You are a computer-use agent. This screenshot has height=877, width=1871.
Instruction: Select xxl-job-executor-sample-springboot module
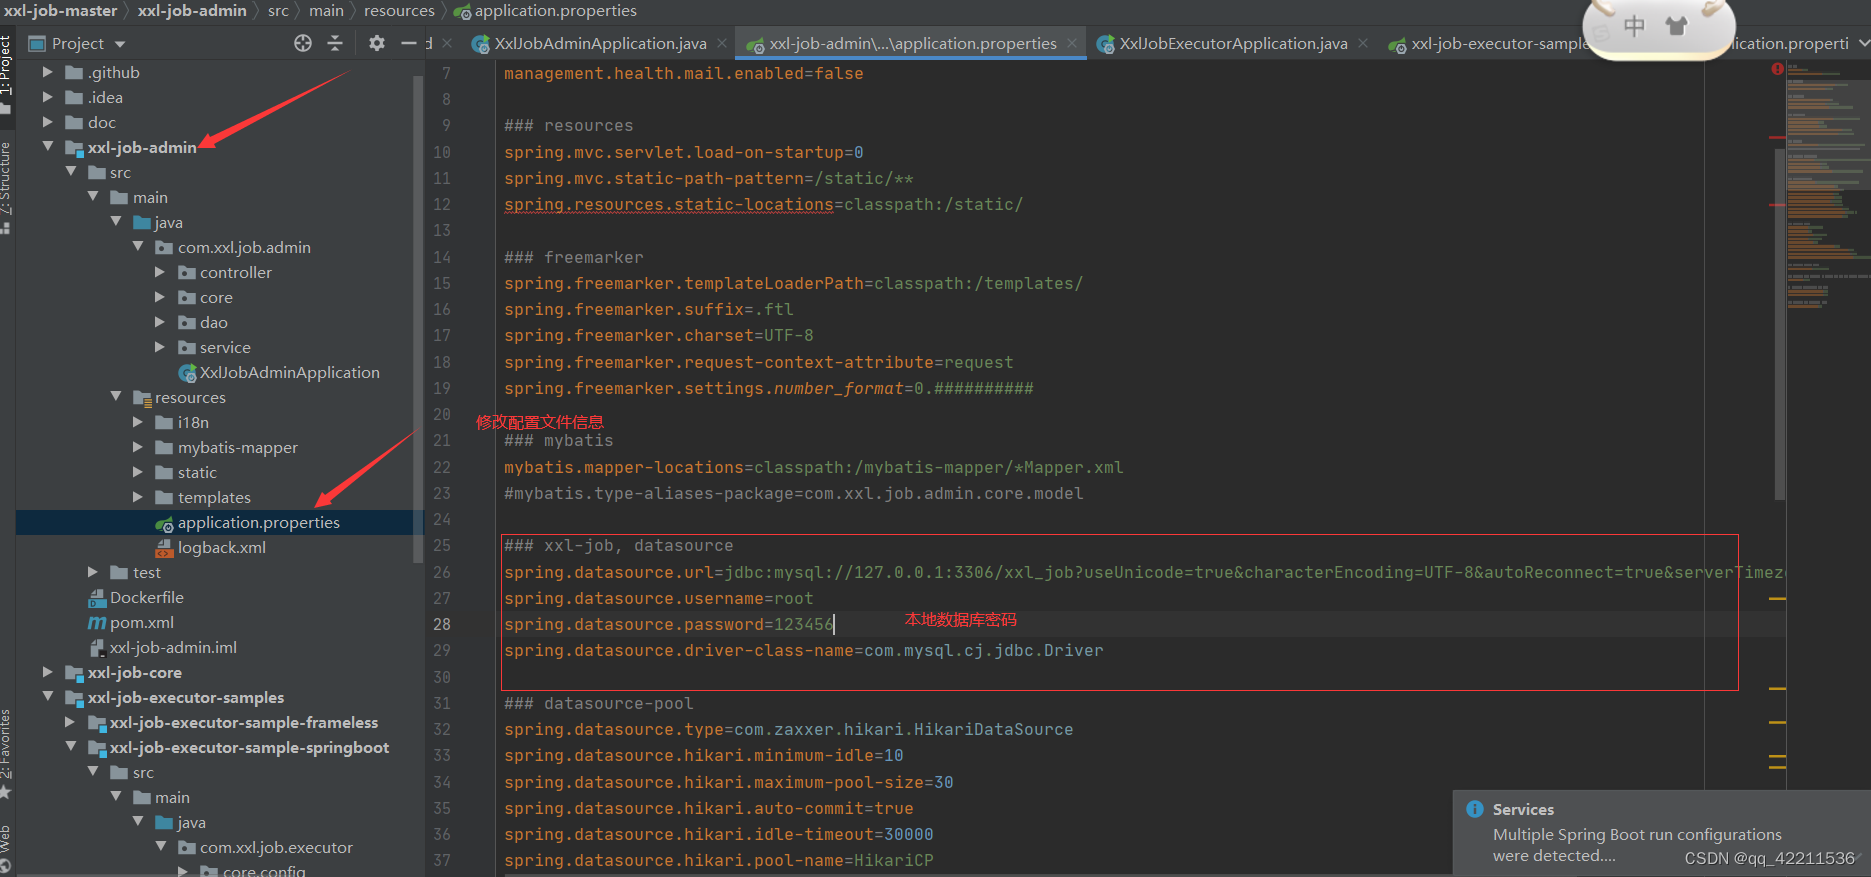(x=239, y=748)
